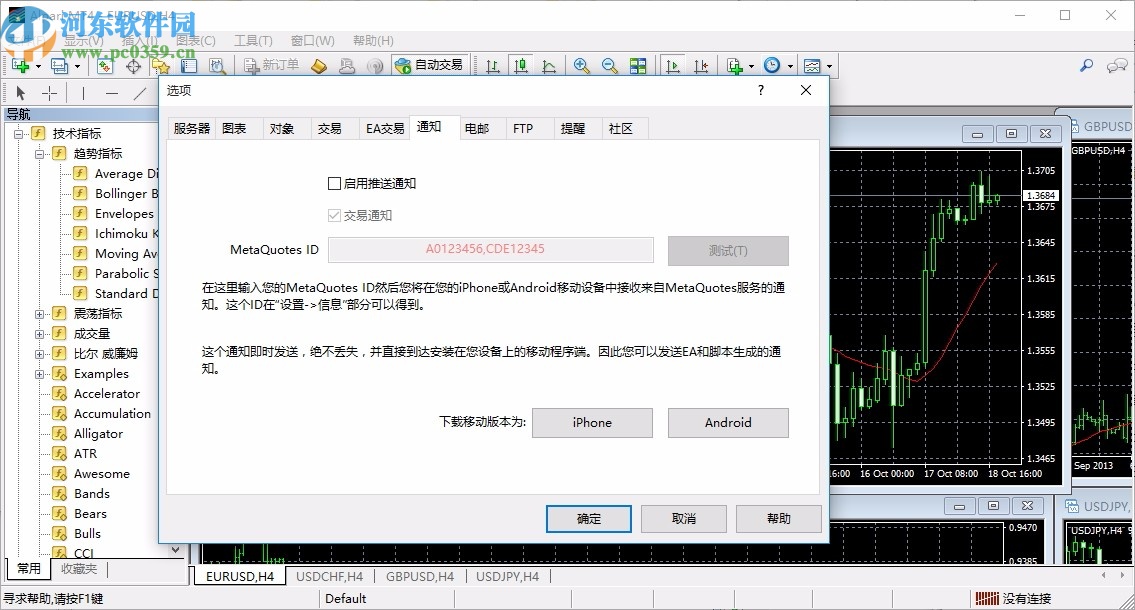Screen dimensions: 1135x610
Task: Switch to bar chart icon
Action: click(x=493, y=67)
